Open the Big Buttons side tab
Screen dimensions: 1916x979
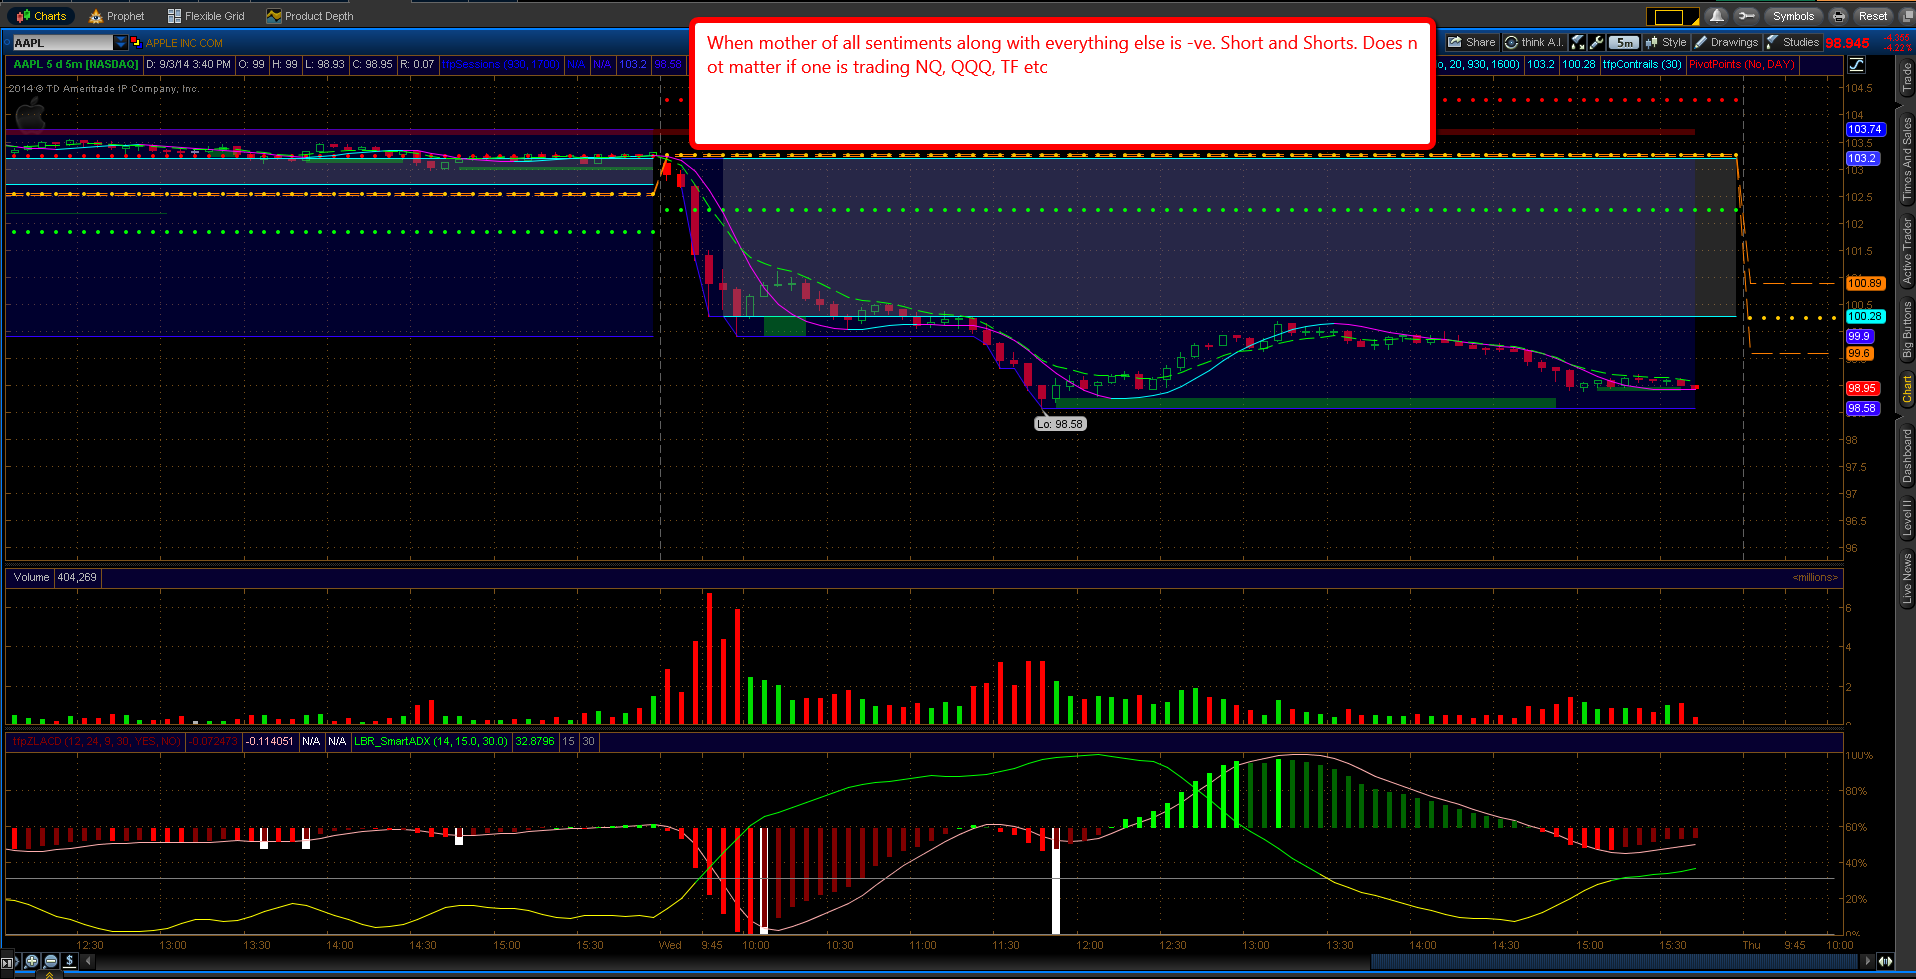(x=1906, y=329)
